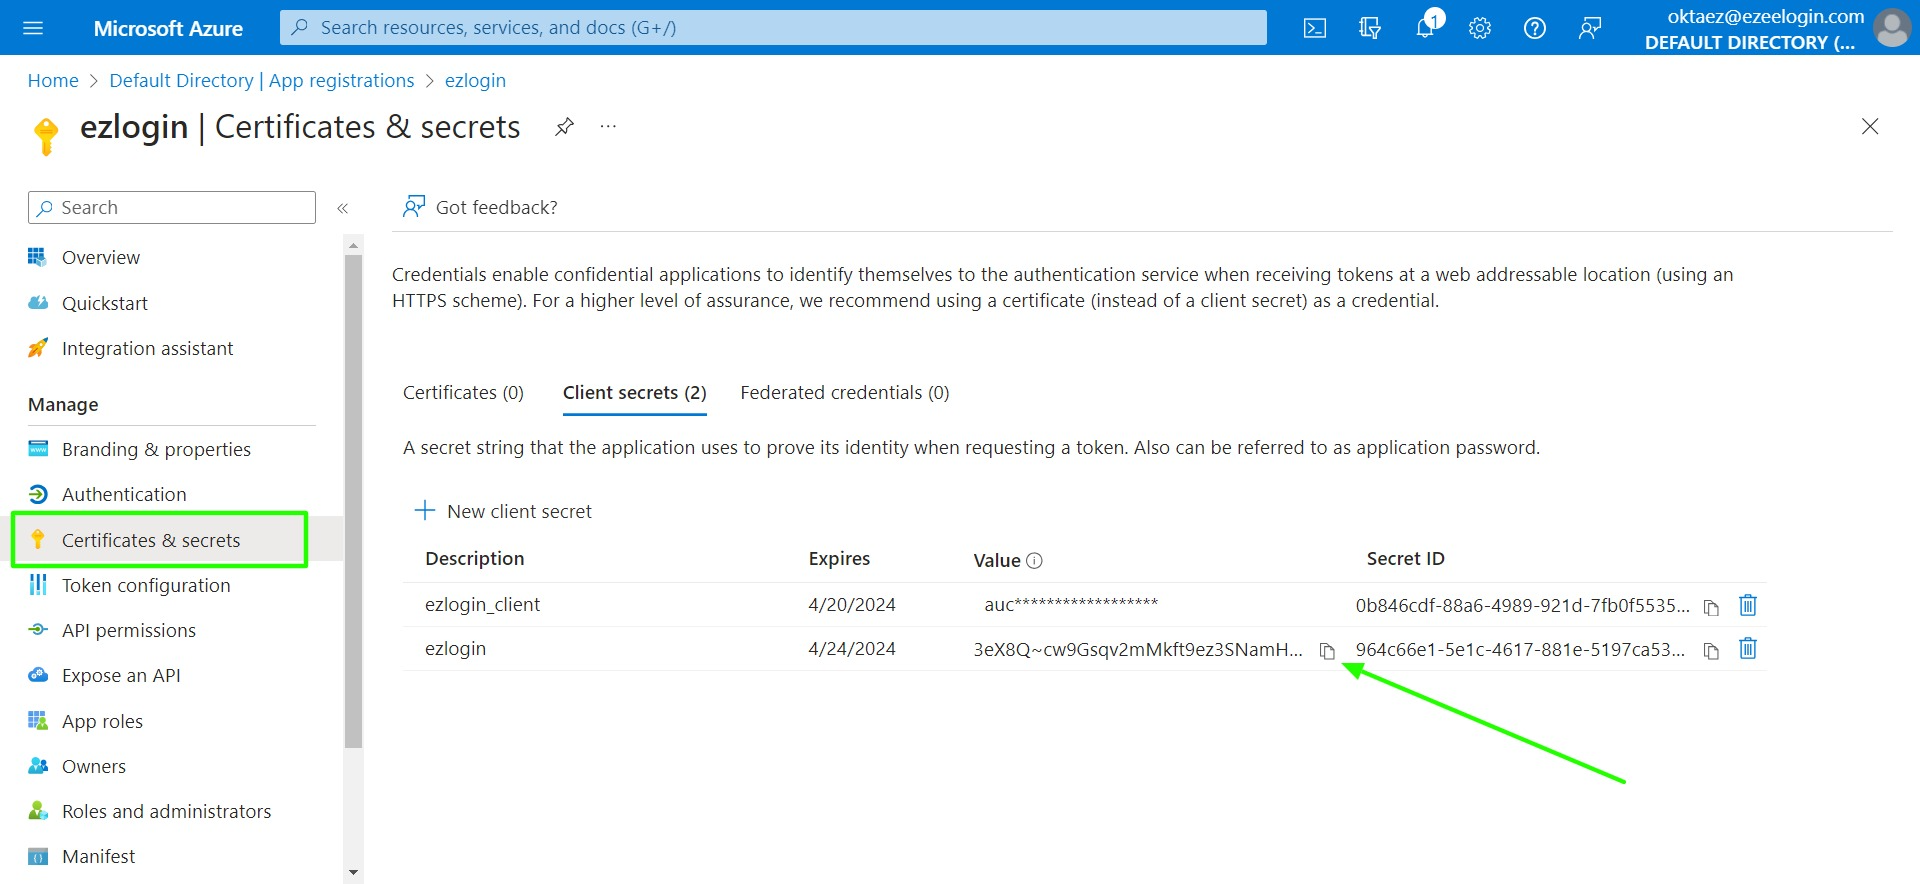Image resolution: width=1920 pixels, height=884 pixels.
Task: Open Owners in the Manage menu
Action: 94,766
